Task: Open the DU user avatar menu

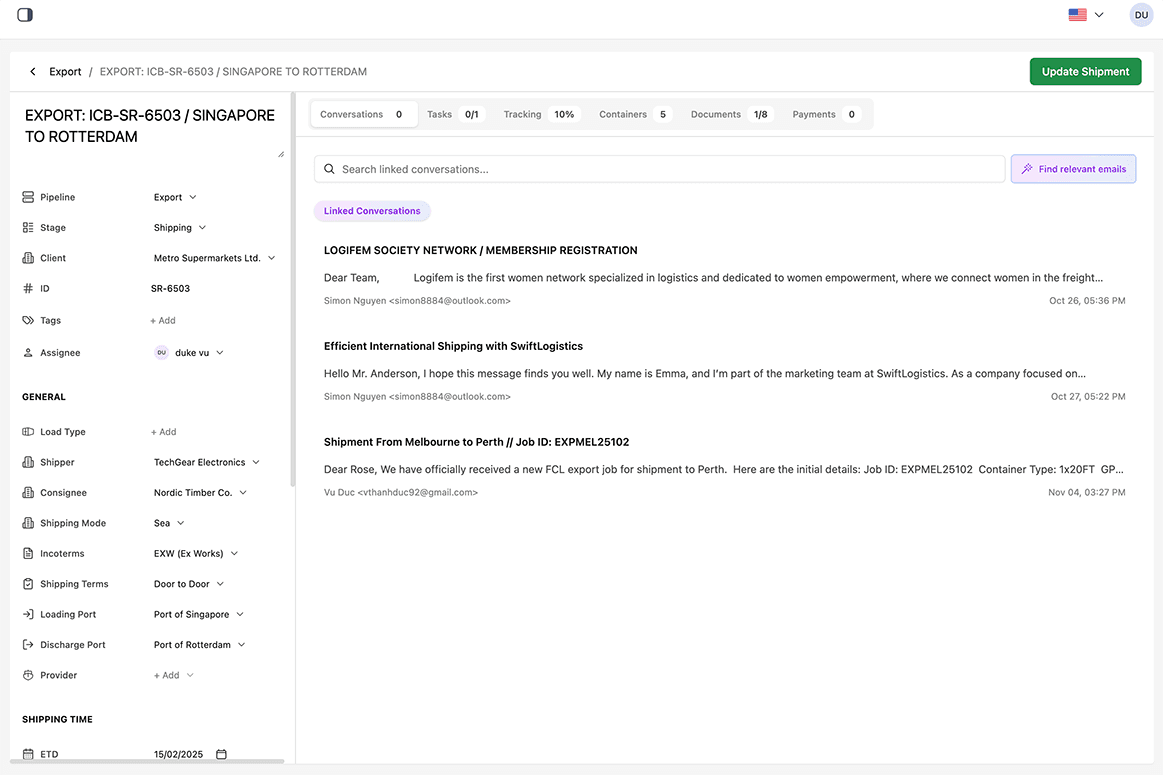Action: pyautogui.click(x=1141, y=15)
